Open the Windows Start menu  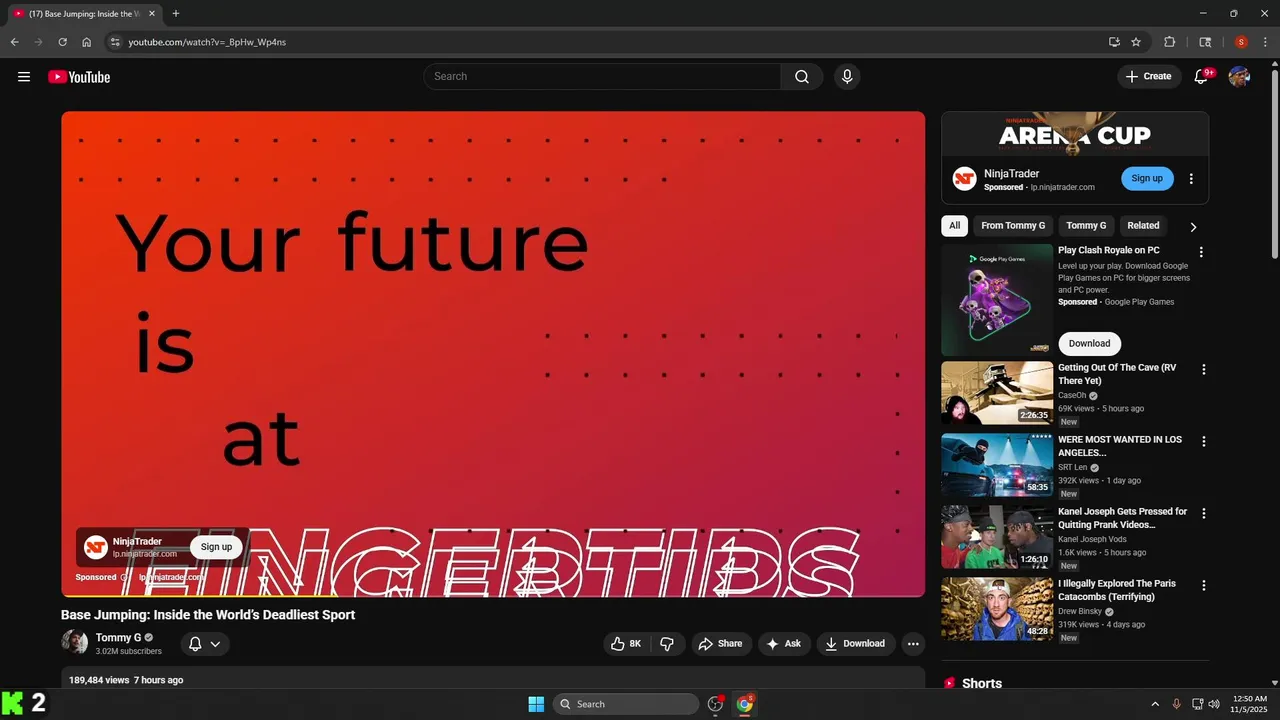536,704
